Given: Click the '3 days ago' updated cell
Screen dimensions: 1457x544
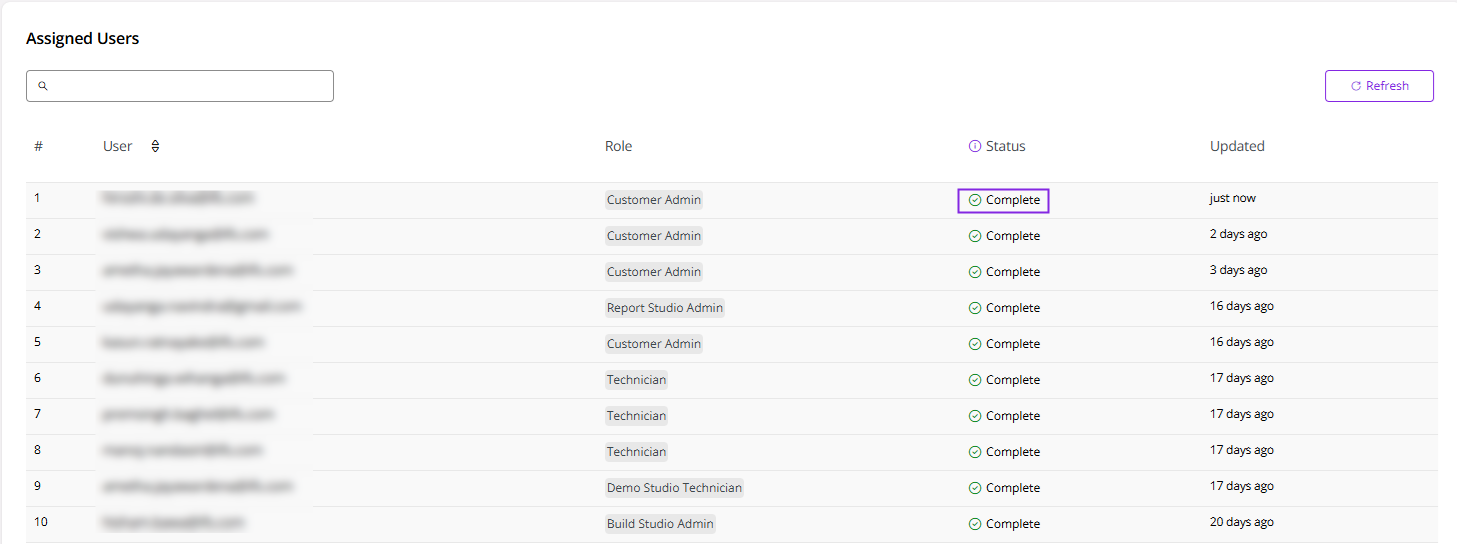Looking at the screenshot, I should coord(1238,270).
